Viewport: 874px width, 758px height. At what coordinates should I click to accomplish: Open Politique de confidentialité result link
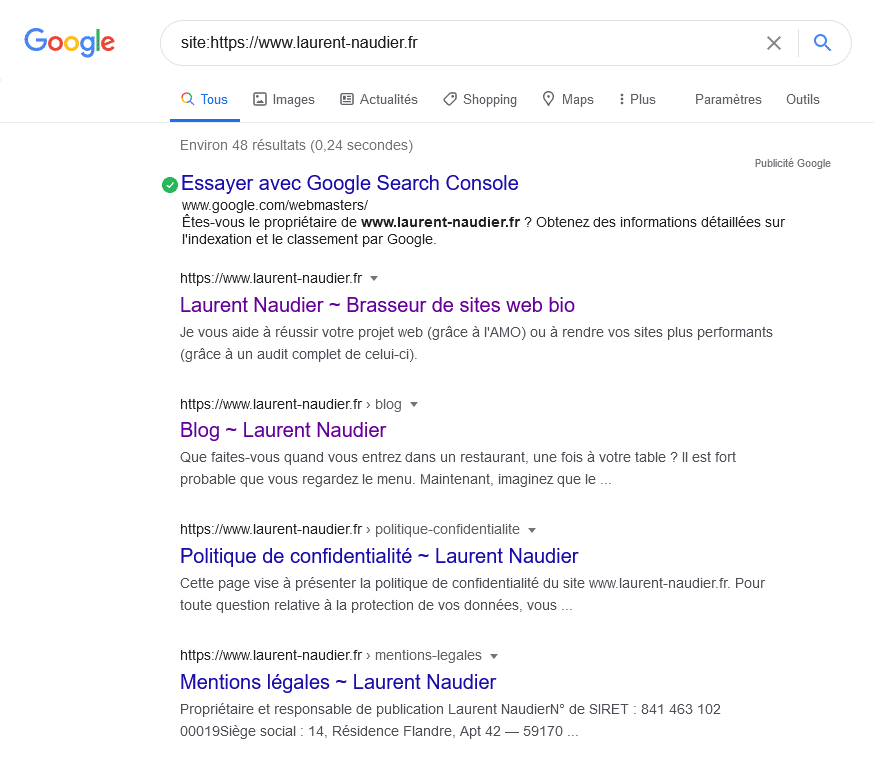click(379, 556)
